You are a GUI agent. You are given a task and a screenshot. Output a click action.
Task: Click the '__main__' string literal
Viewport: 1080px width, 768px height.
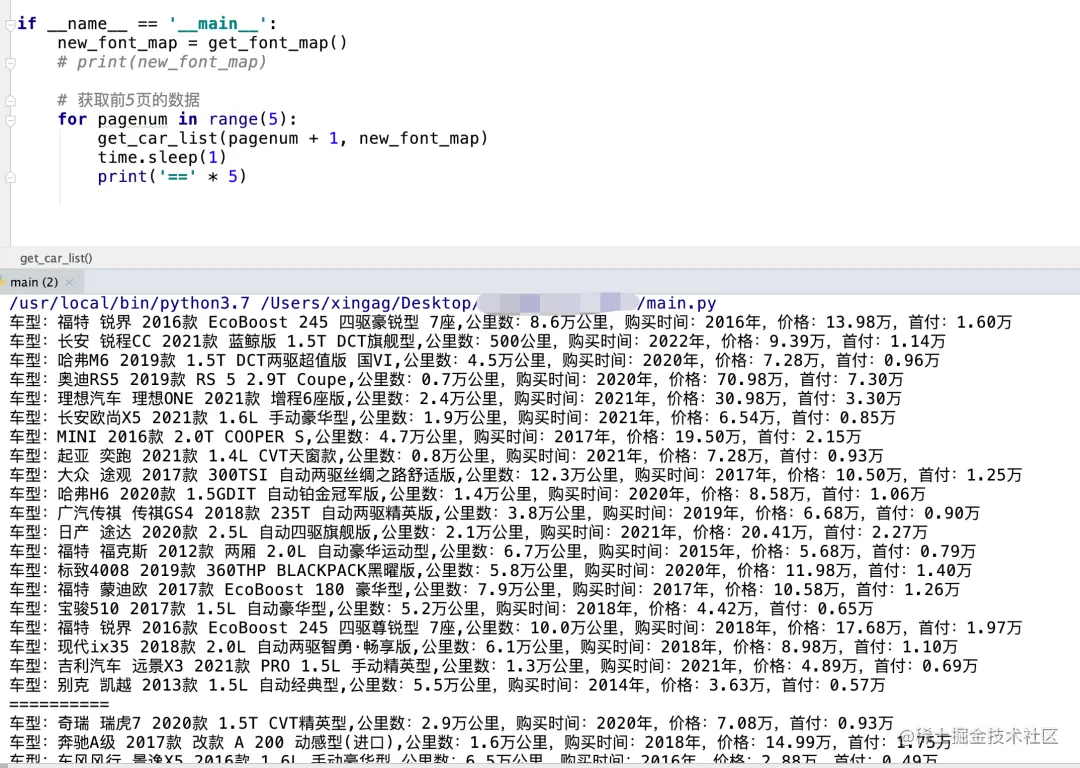pyautogui.click(x=218, y=24)
